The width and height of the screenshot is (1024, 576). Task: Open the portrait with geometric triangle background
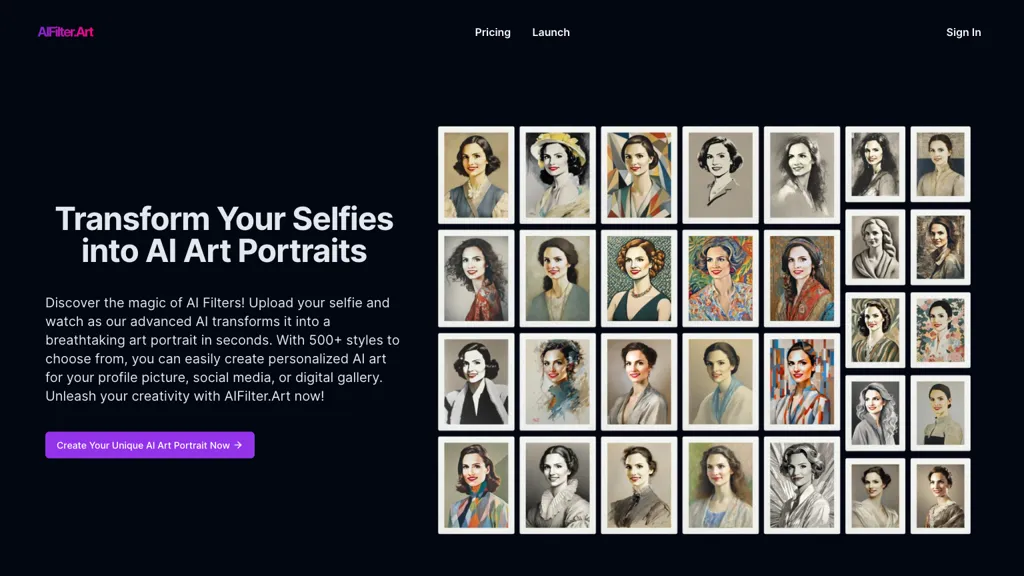(639, 175)
